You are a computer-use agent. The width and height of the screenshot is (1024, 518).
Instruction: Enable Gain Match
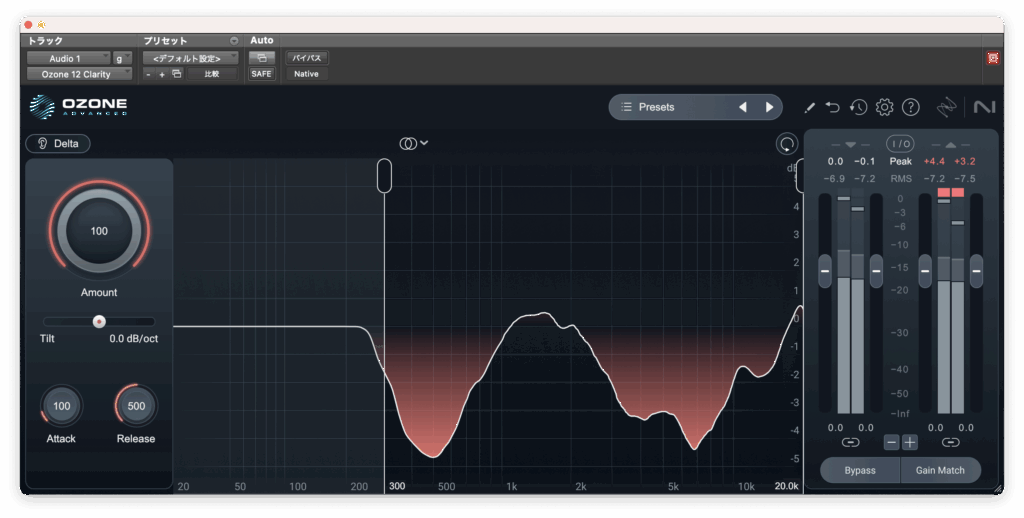pyautogui.click(x=940, y=470)
